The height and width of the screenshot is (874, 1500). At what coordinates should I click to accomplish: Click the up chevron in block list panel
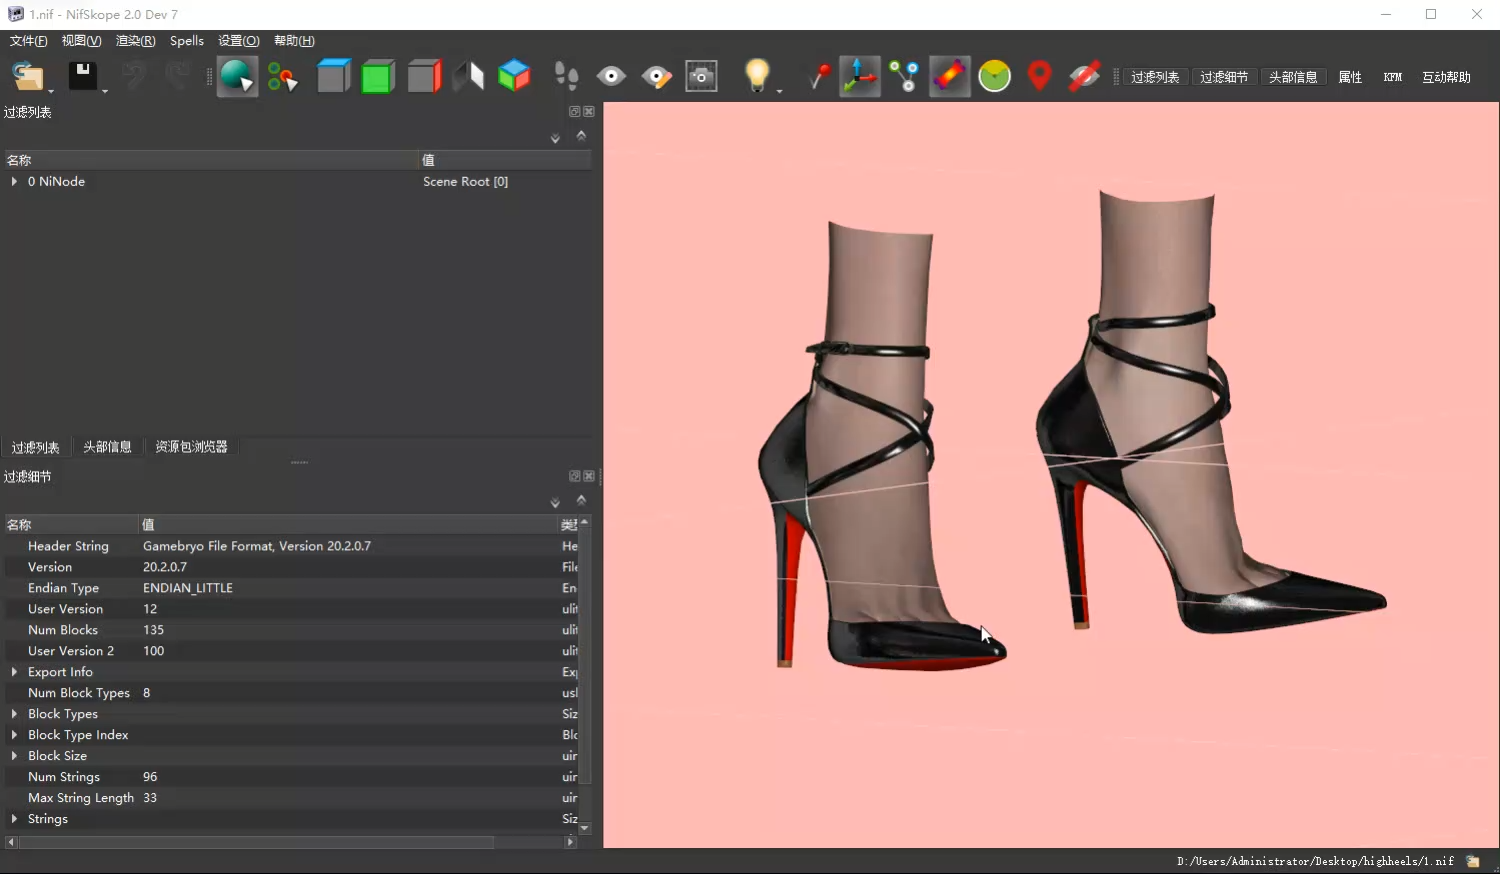pos(581,135)
